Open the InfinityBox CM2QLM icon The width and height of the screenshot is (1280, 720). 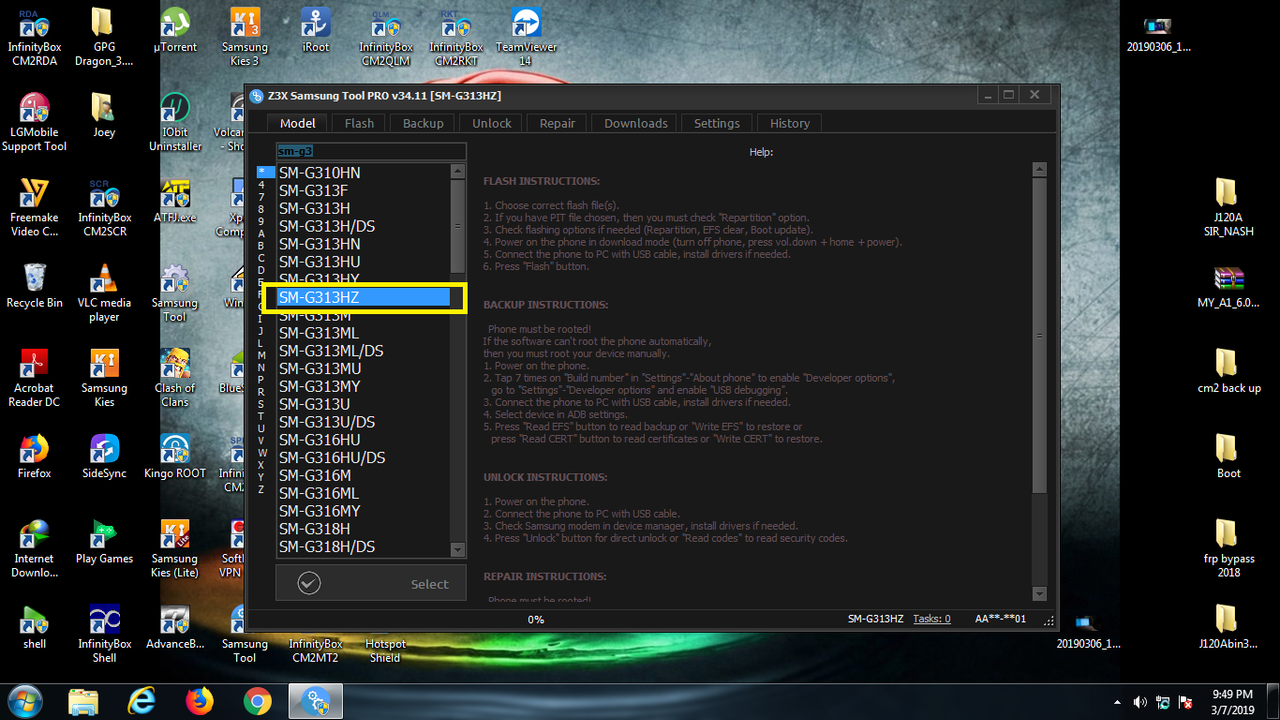coord(386,37)
